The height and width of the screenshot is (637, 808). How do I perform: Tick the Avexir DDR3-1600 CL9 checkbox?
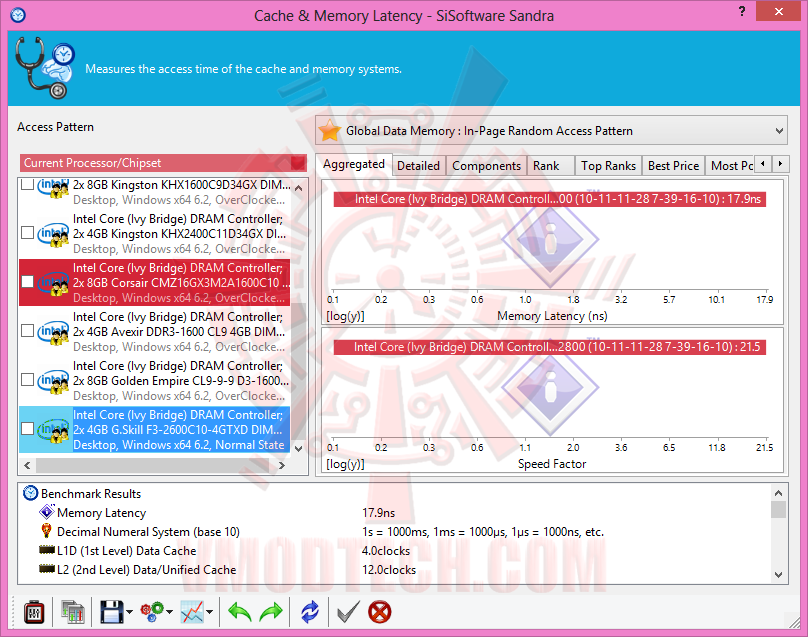click(27, 331)
